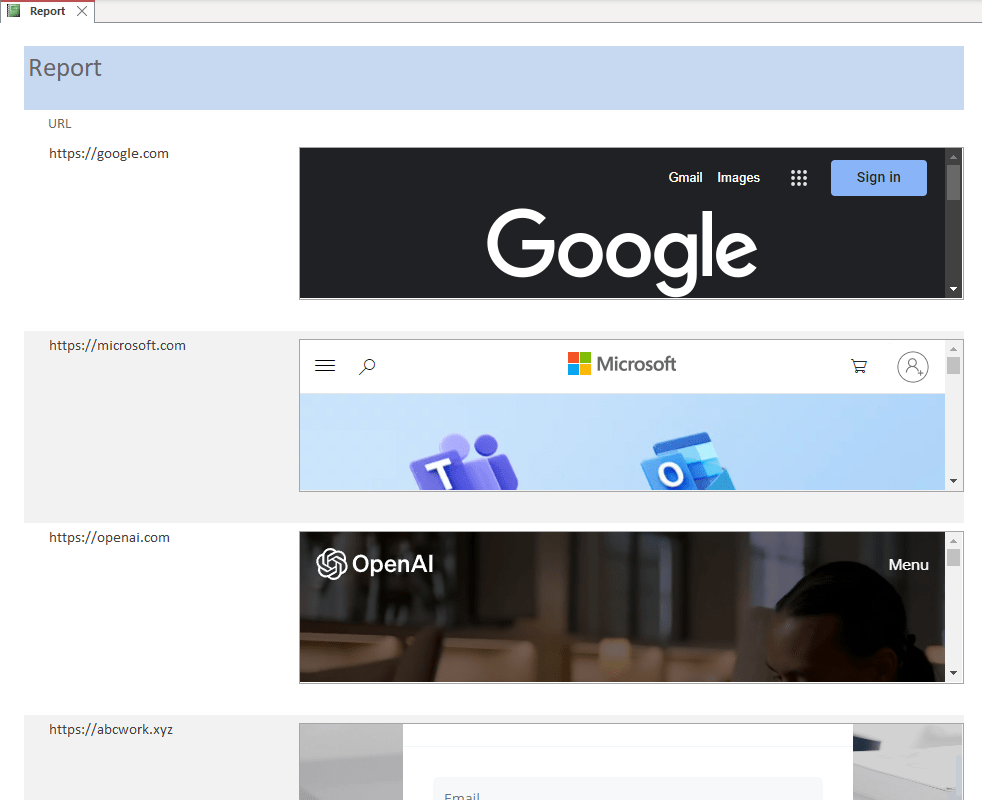982x800 pixels.
Task: Switch to the Report tab
Action: pos(47,10)
